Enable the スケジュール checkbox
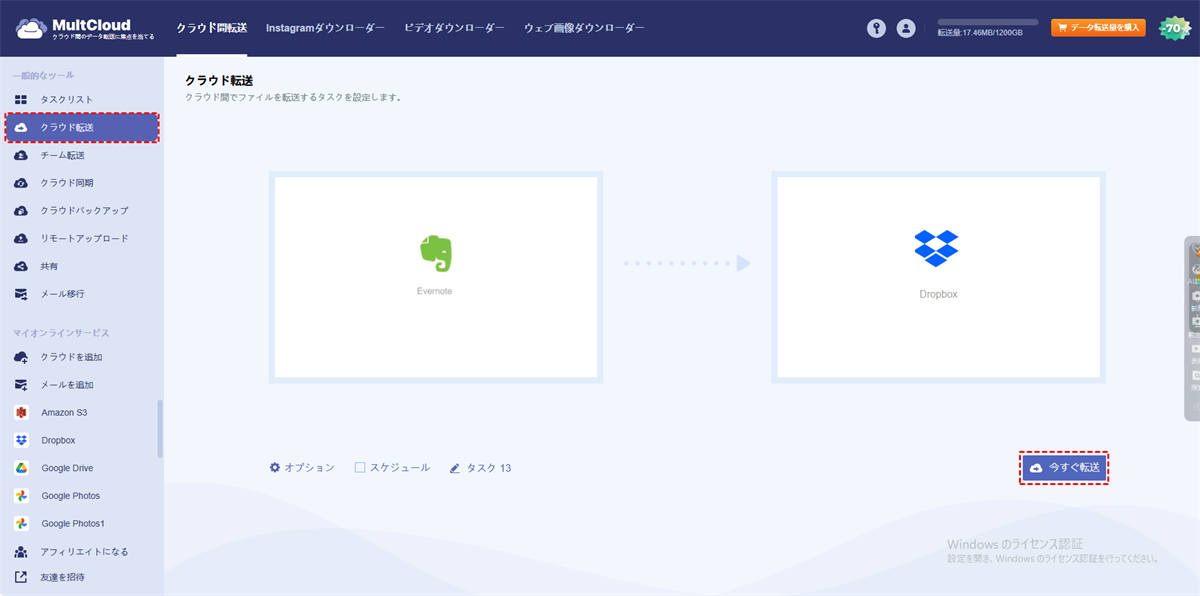The height and width of the screenshot is (596, 1200). click(x=360, y=467)
